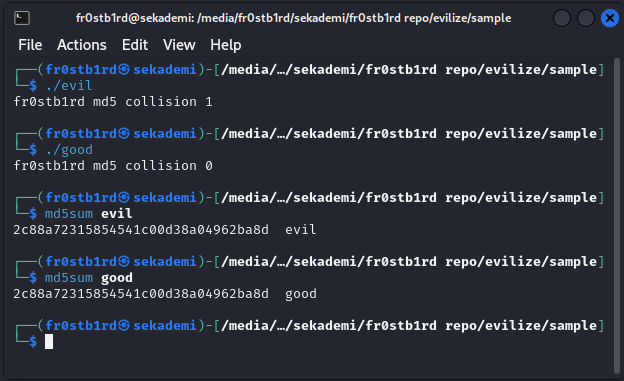Open the Actions menu
The width and height of the screenshot is (624, 381).
click(x=82, y=45)
